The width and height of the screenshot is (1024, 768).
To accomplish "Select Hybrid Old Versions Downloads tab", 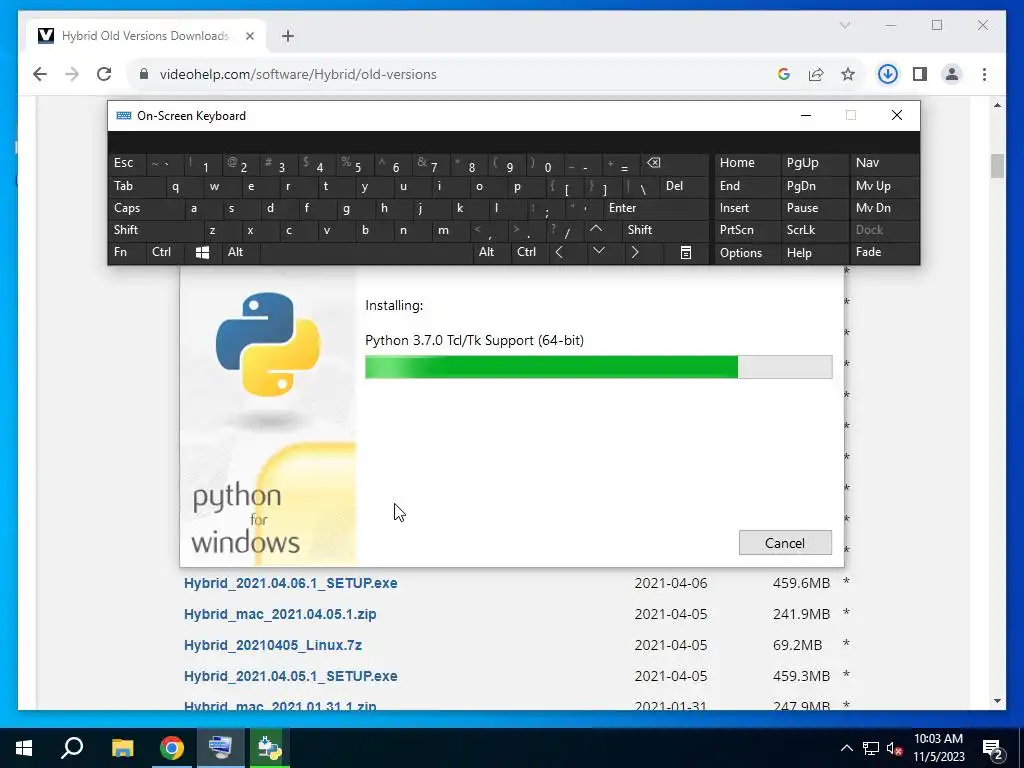I will [x=146, y=36].
